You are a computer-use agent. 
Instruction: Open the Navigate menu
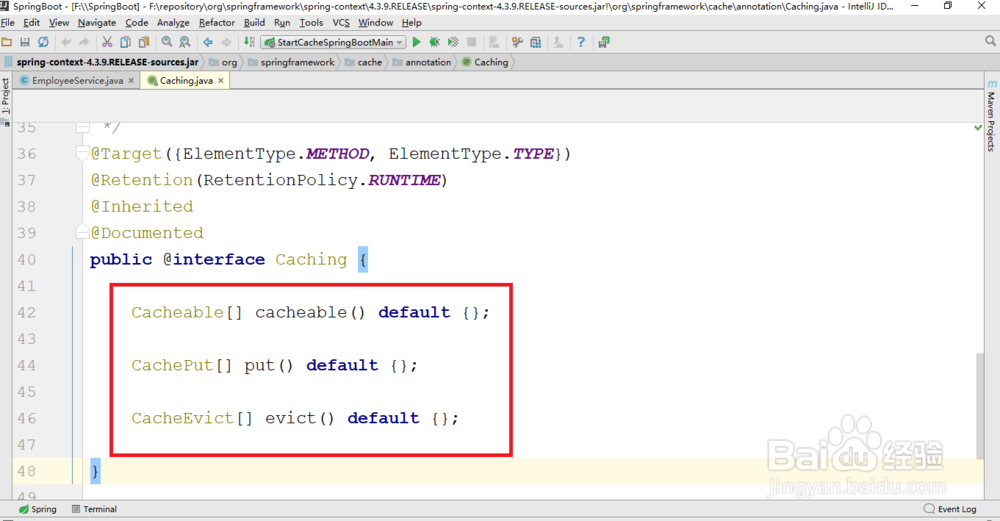(97, 22)
